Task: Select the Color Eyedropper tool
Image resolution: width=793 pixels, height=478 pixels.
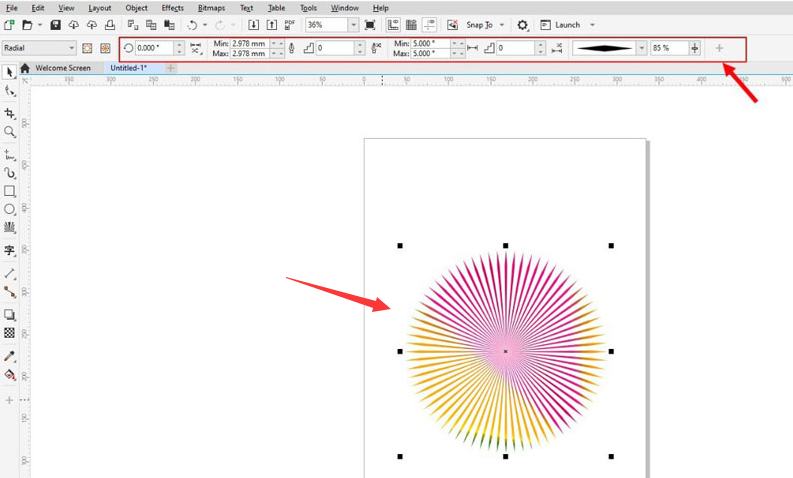Action: 9,356
